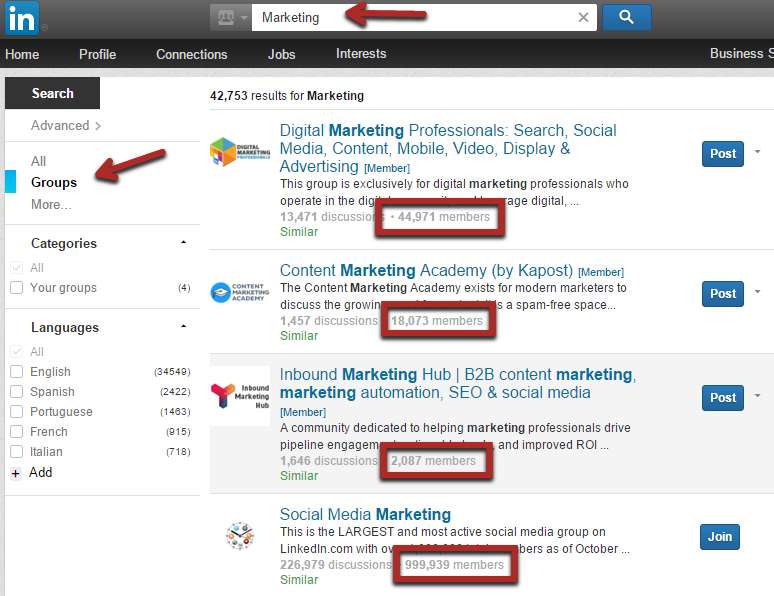
Task: Tick the Your groups category checkbox
Action: pos(16,288)
